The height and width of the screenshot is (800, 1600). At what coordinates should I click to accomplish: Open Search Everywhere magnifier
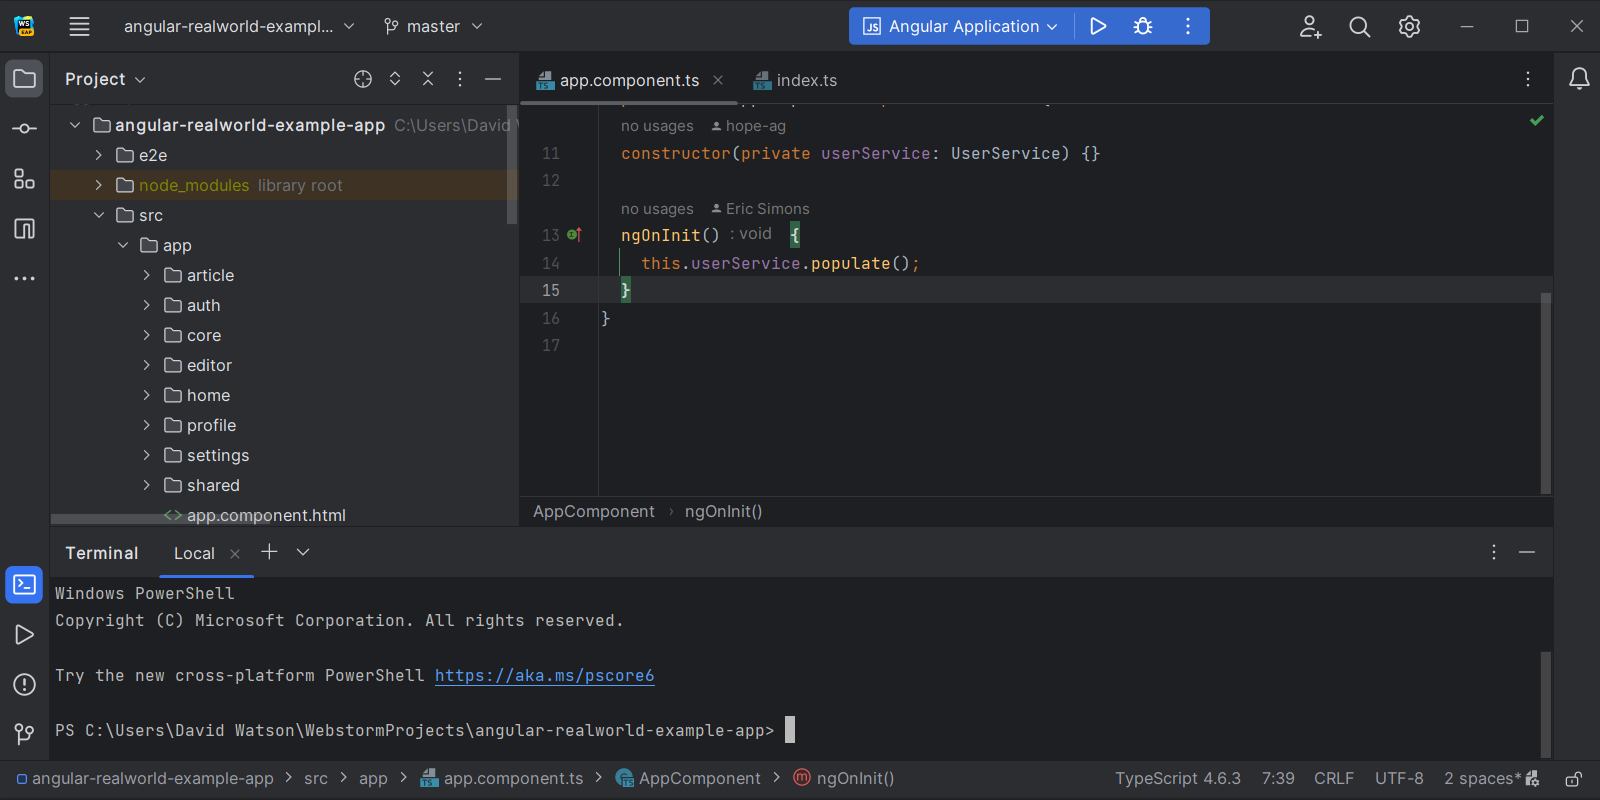pyautogui.click(x=1359, y=27)
